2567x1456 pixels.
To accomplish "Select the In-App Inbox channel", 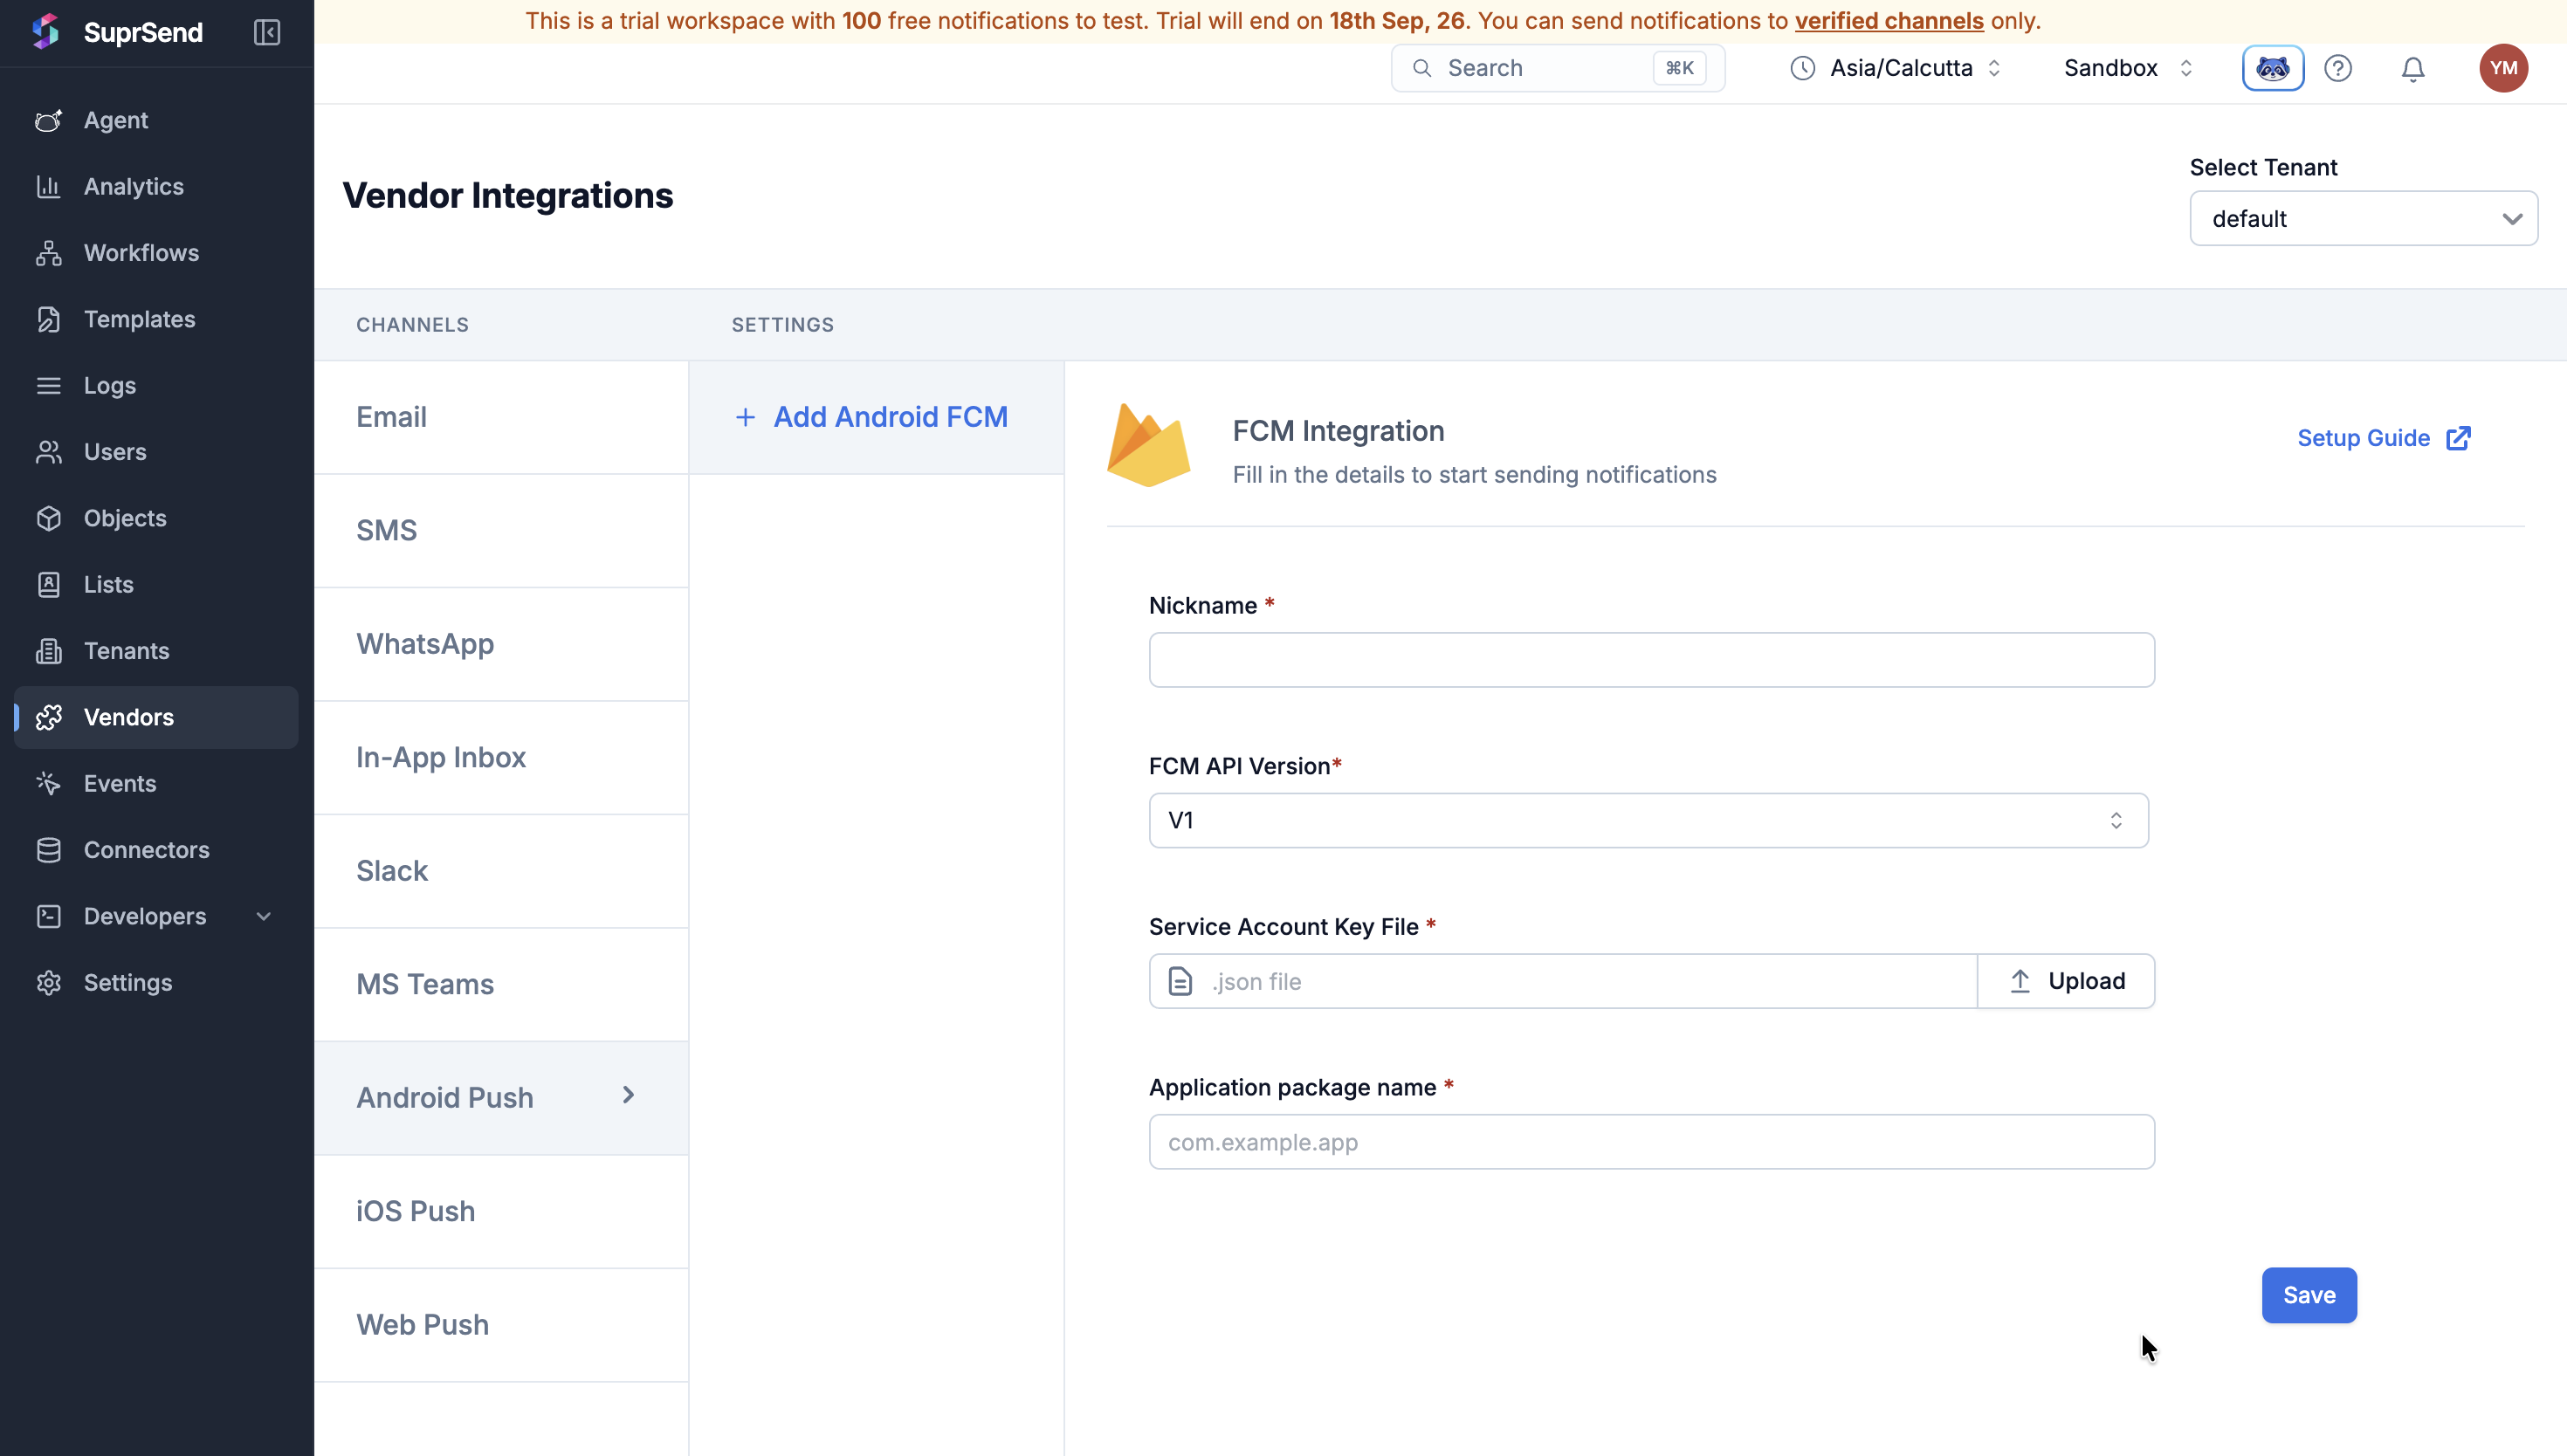I will [x=501, y=757].
